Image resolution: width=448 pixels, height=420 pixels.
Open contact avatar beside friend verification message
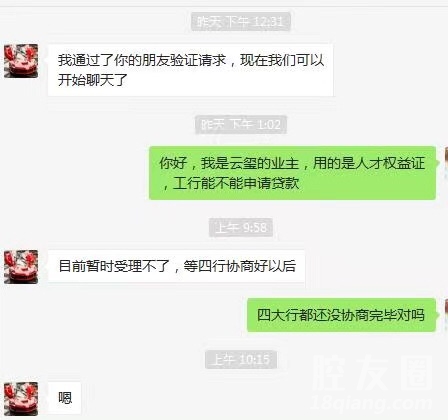pos(21,61)
